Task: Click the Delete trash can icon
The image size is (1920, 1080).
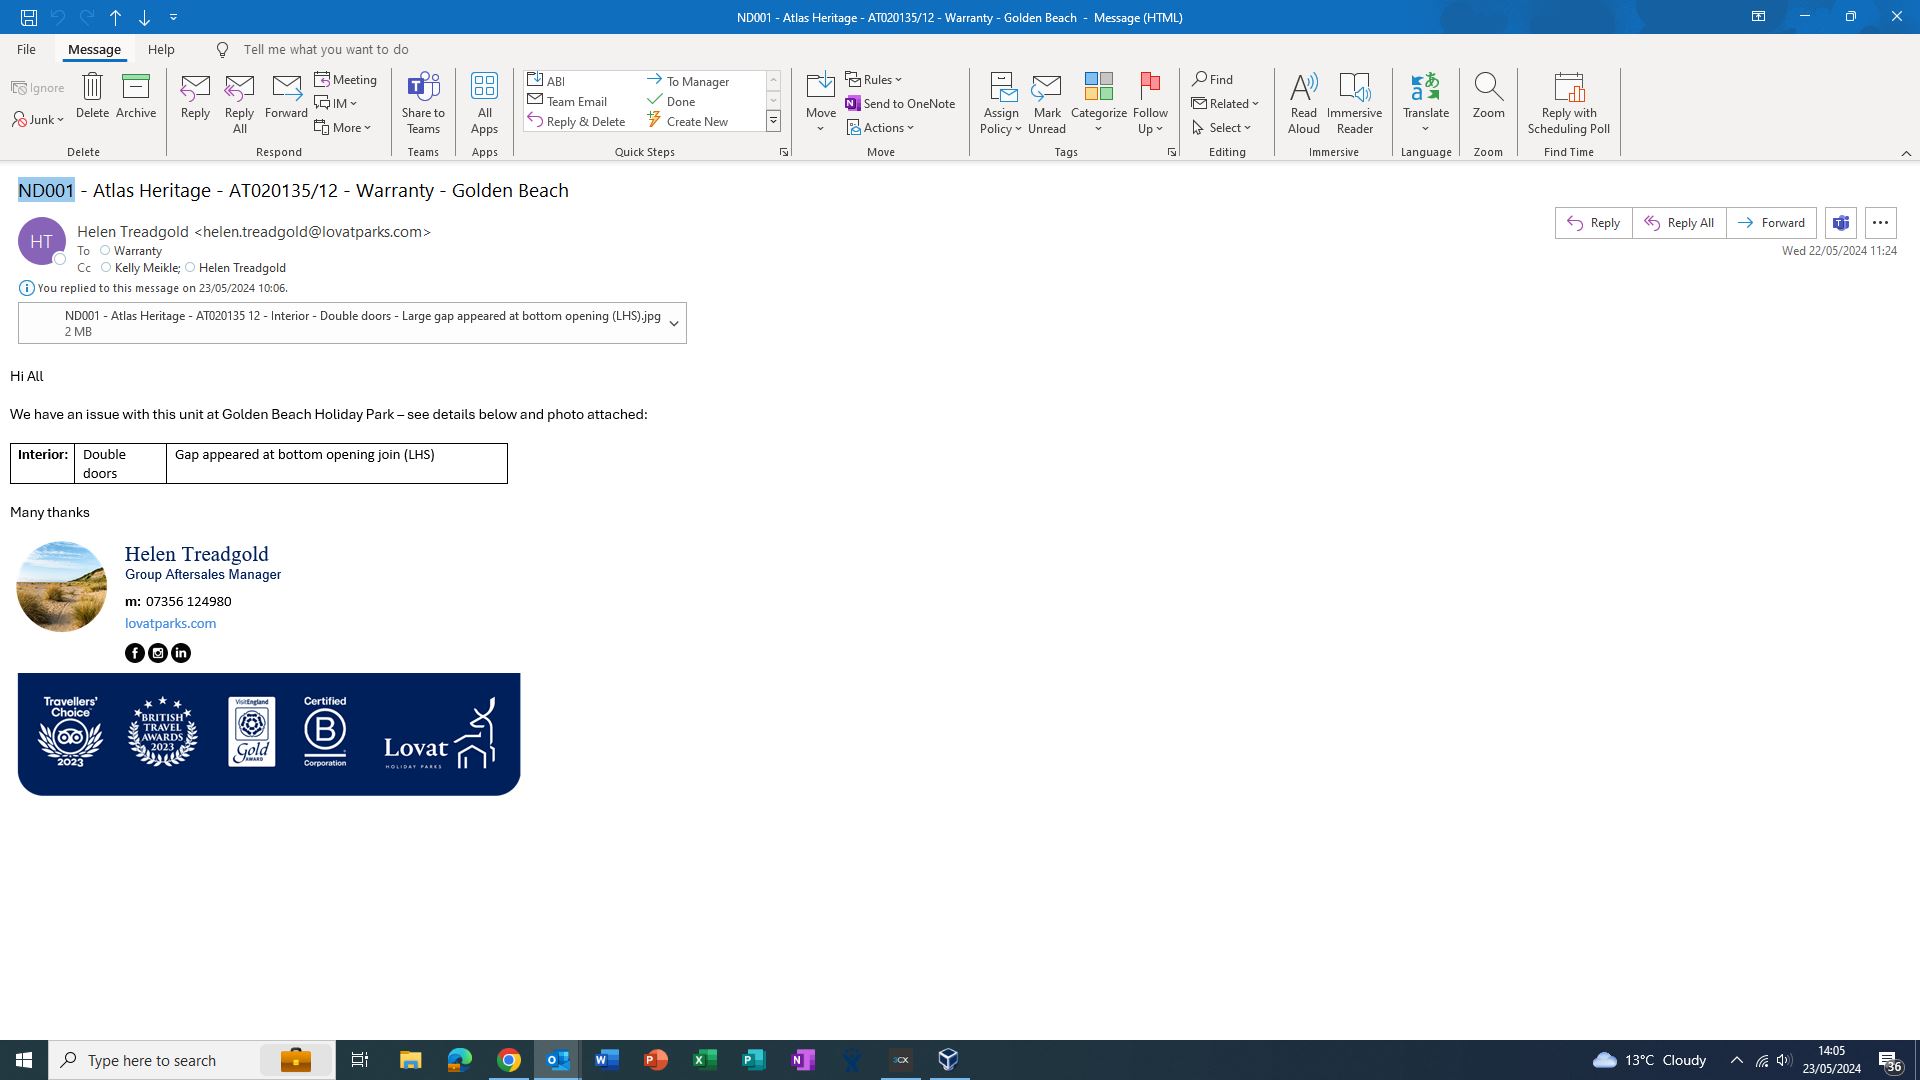Action: (92, 88)
